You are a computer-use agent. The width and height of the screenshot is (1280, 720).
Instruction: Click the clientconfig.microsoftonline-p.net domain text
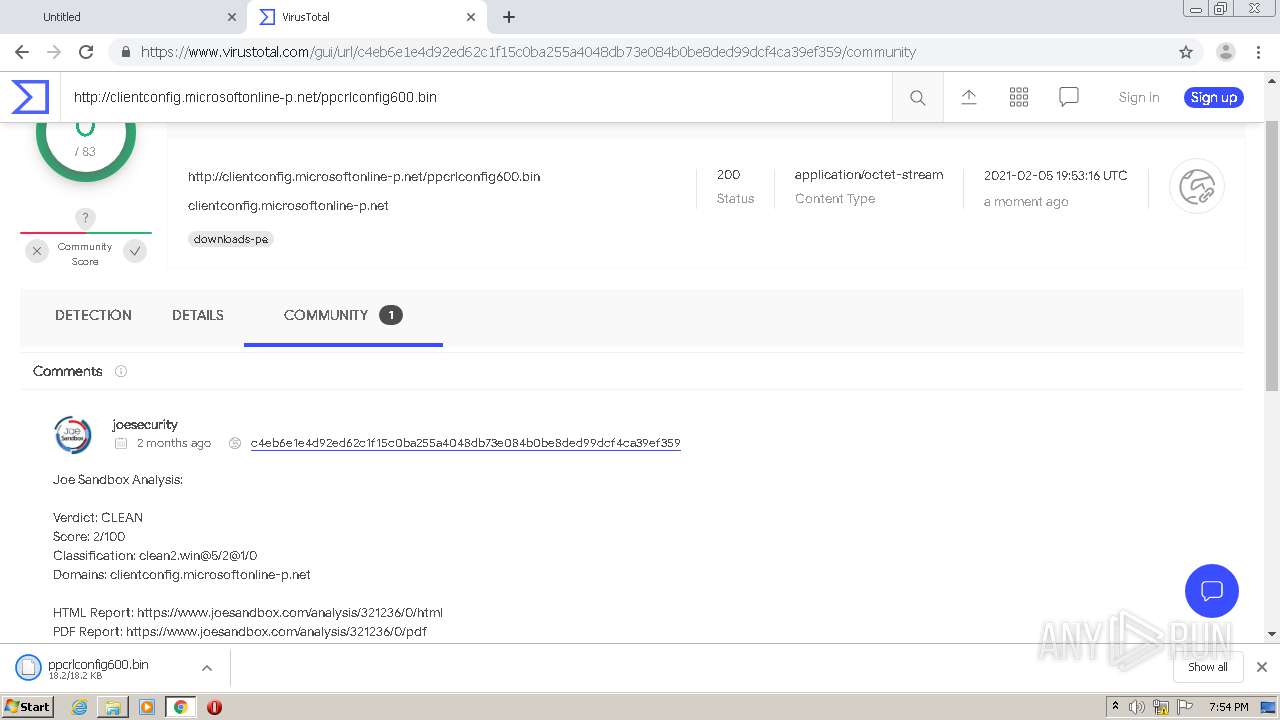288,206
